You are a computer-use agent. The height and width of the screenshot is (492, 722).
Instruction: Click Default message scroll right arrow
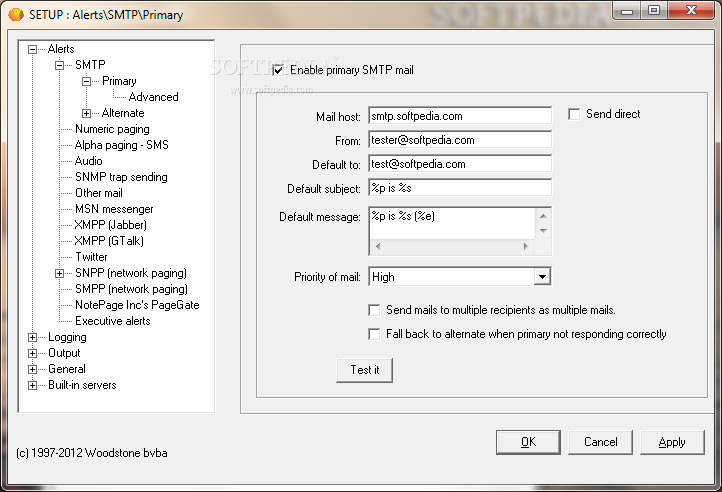click(526, 246)
